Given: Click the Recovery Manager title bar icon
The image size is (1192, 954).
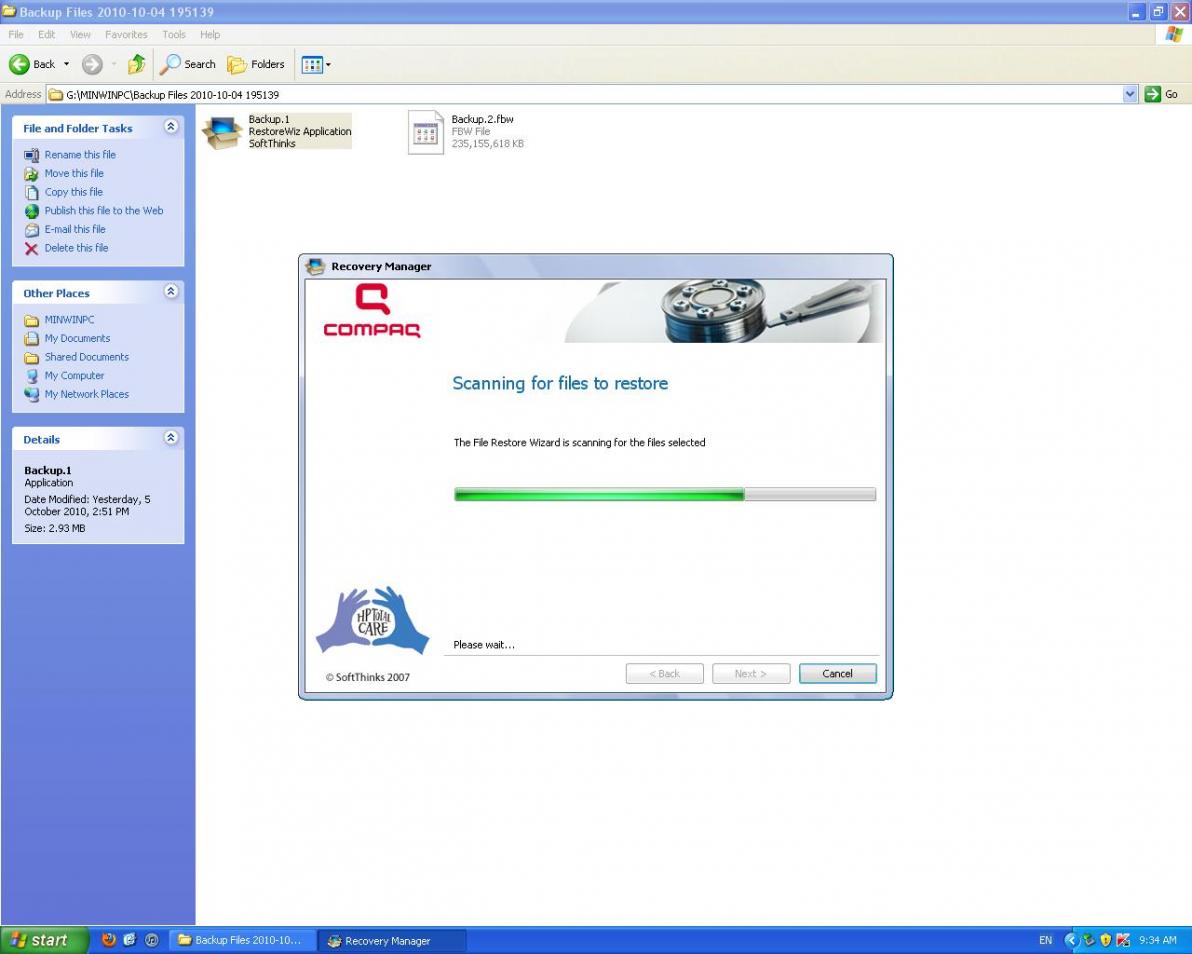Looking at the screenshot, I should click(315, 266).
